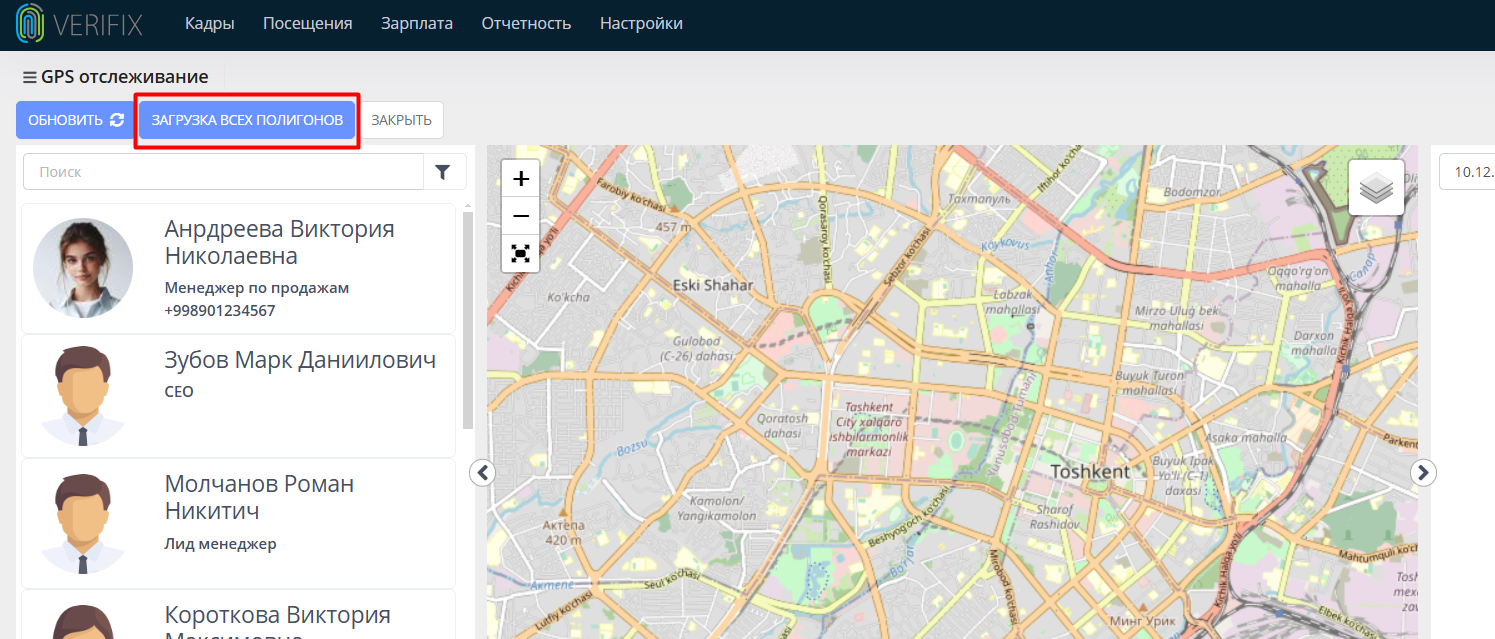This screenshot has width=1495, height=639.
Task: Zoom out on the map
Action: 520,216
